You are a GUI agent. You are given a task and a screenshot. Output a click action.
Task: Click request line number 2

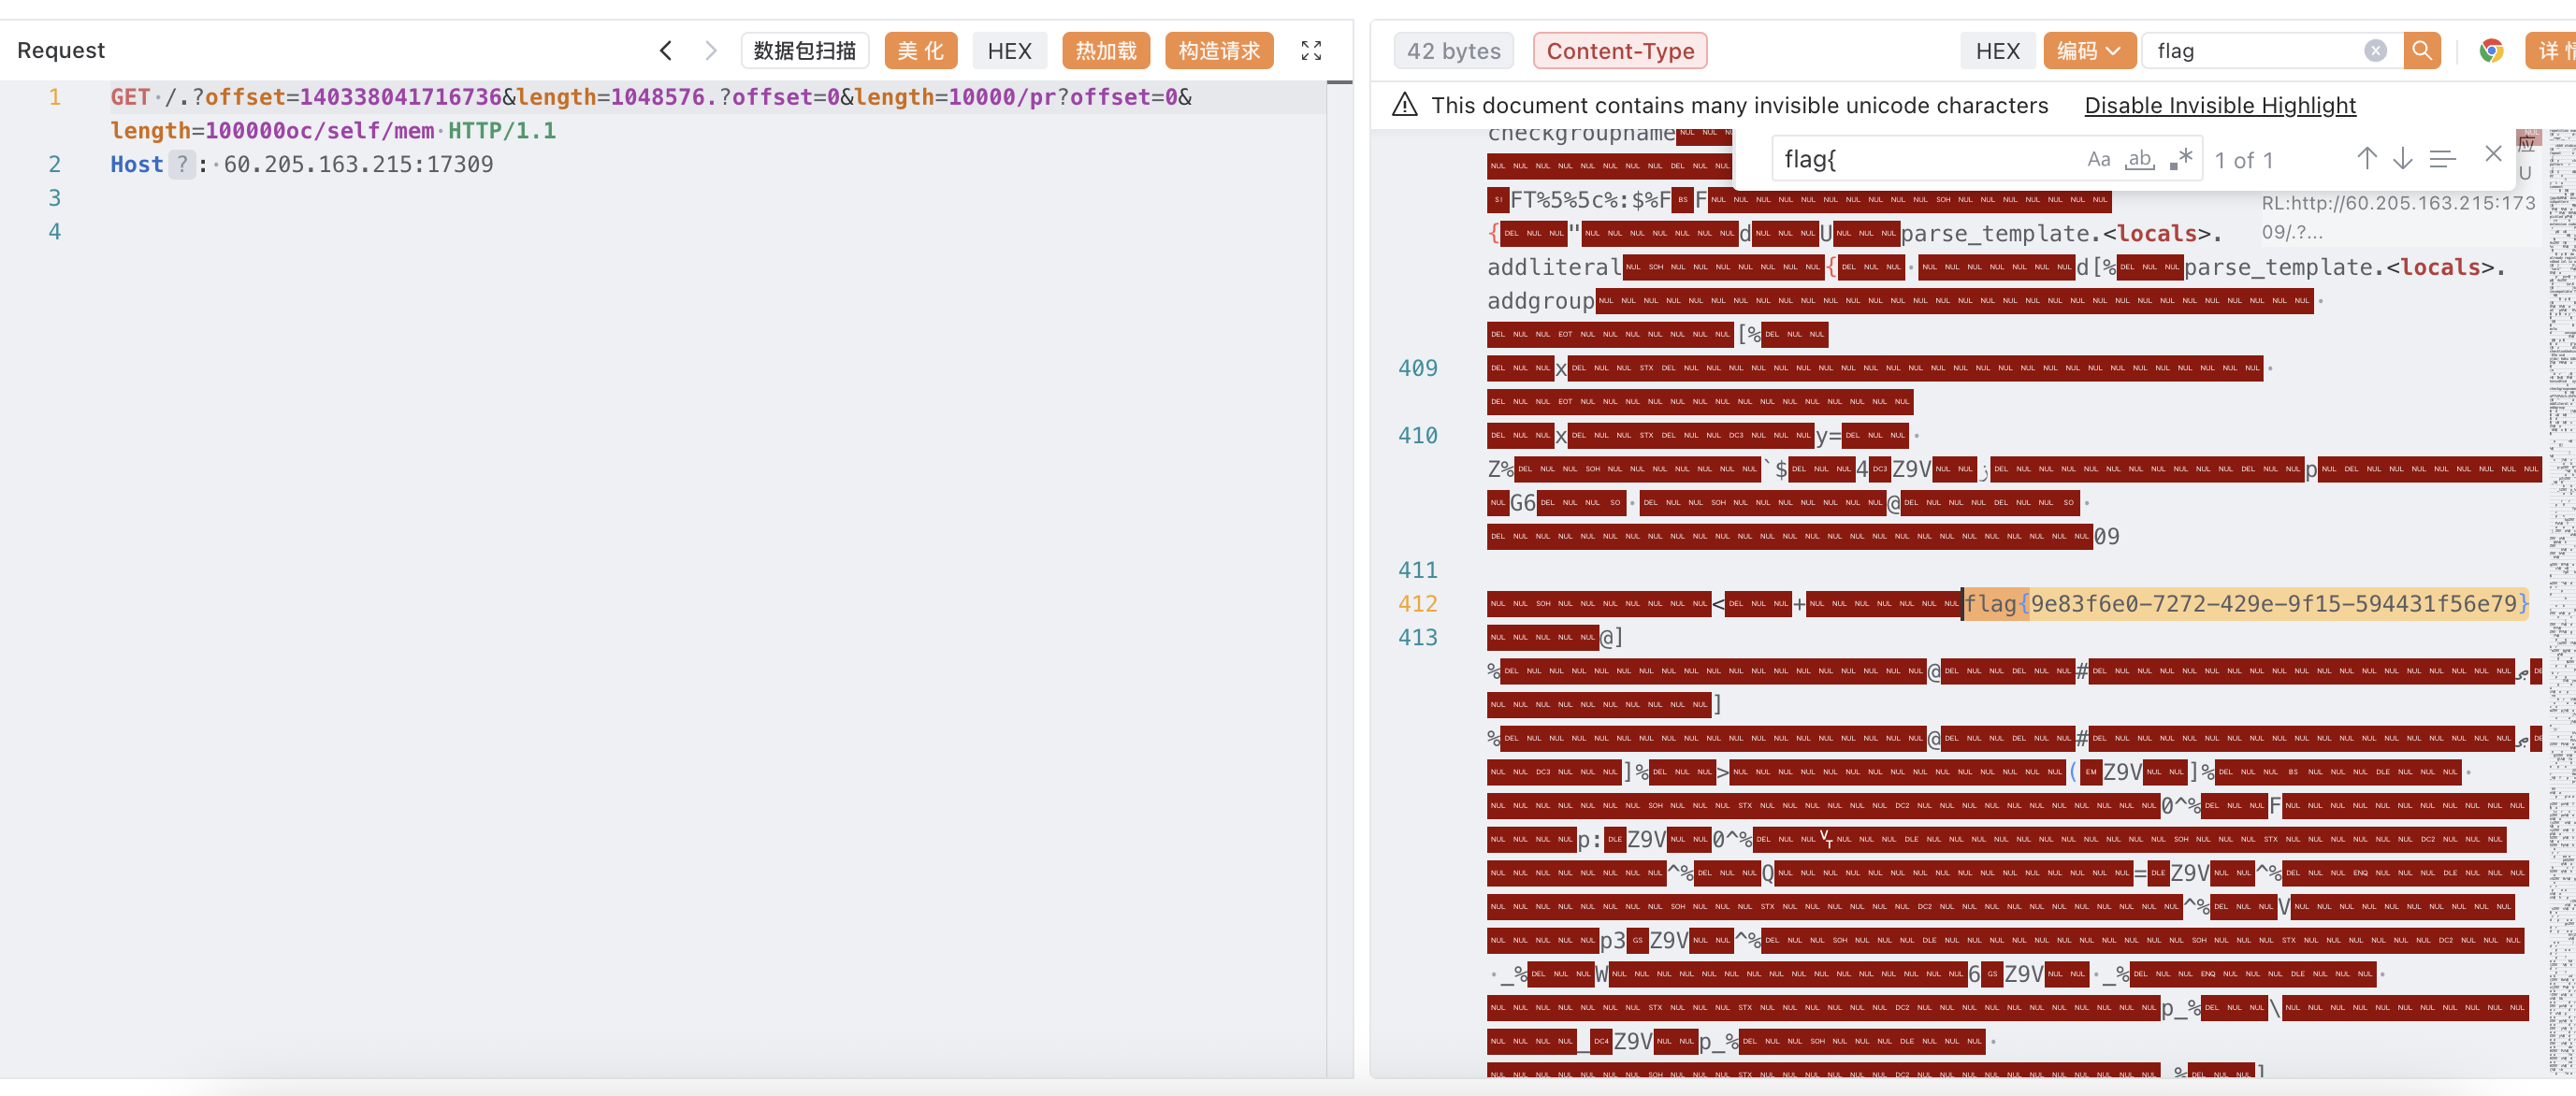[x=55, y=164]
